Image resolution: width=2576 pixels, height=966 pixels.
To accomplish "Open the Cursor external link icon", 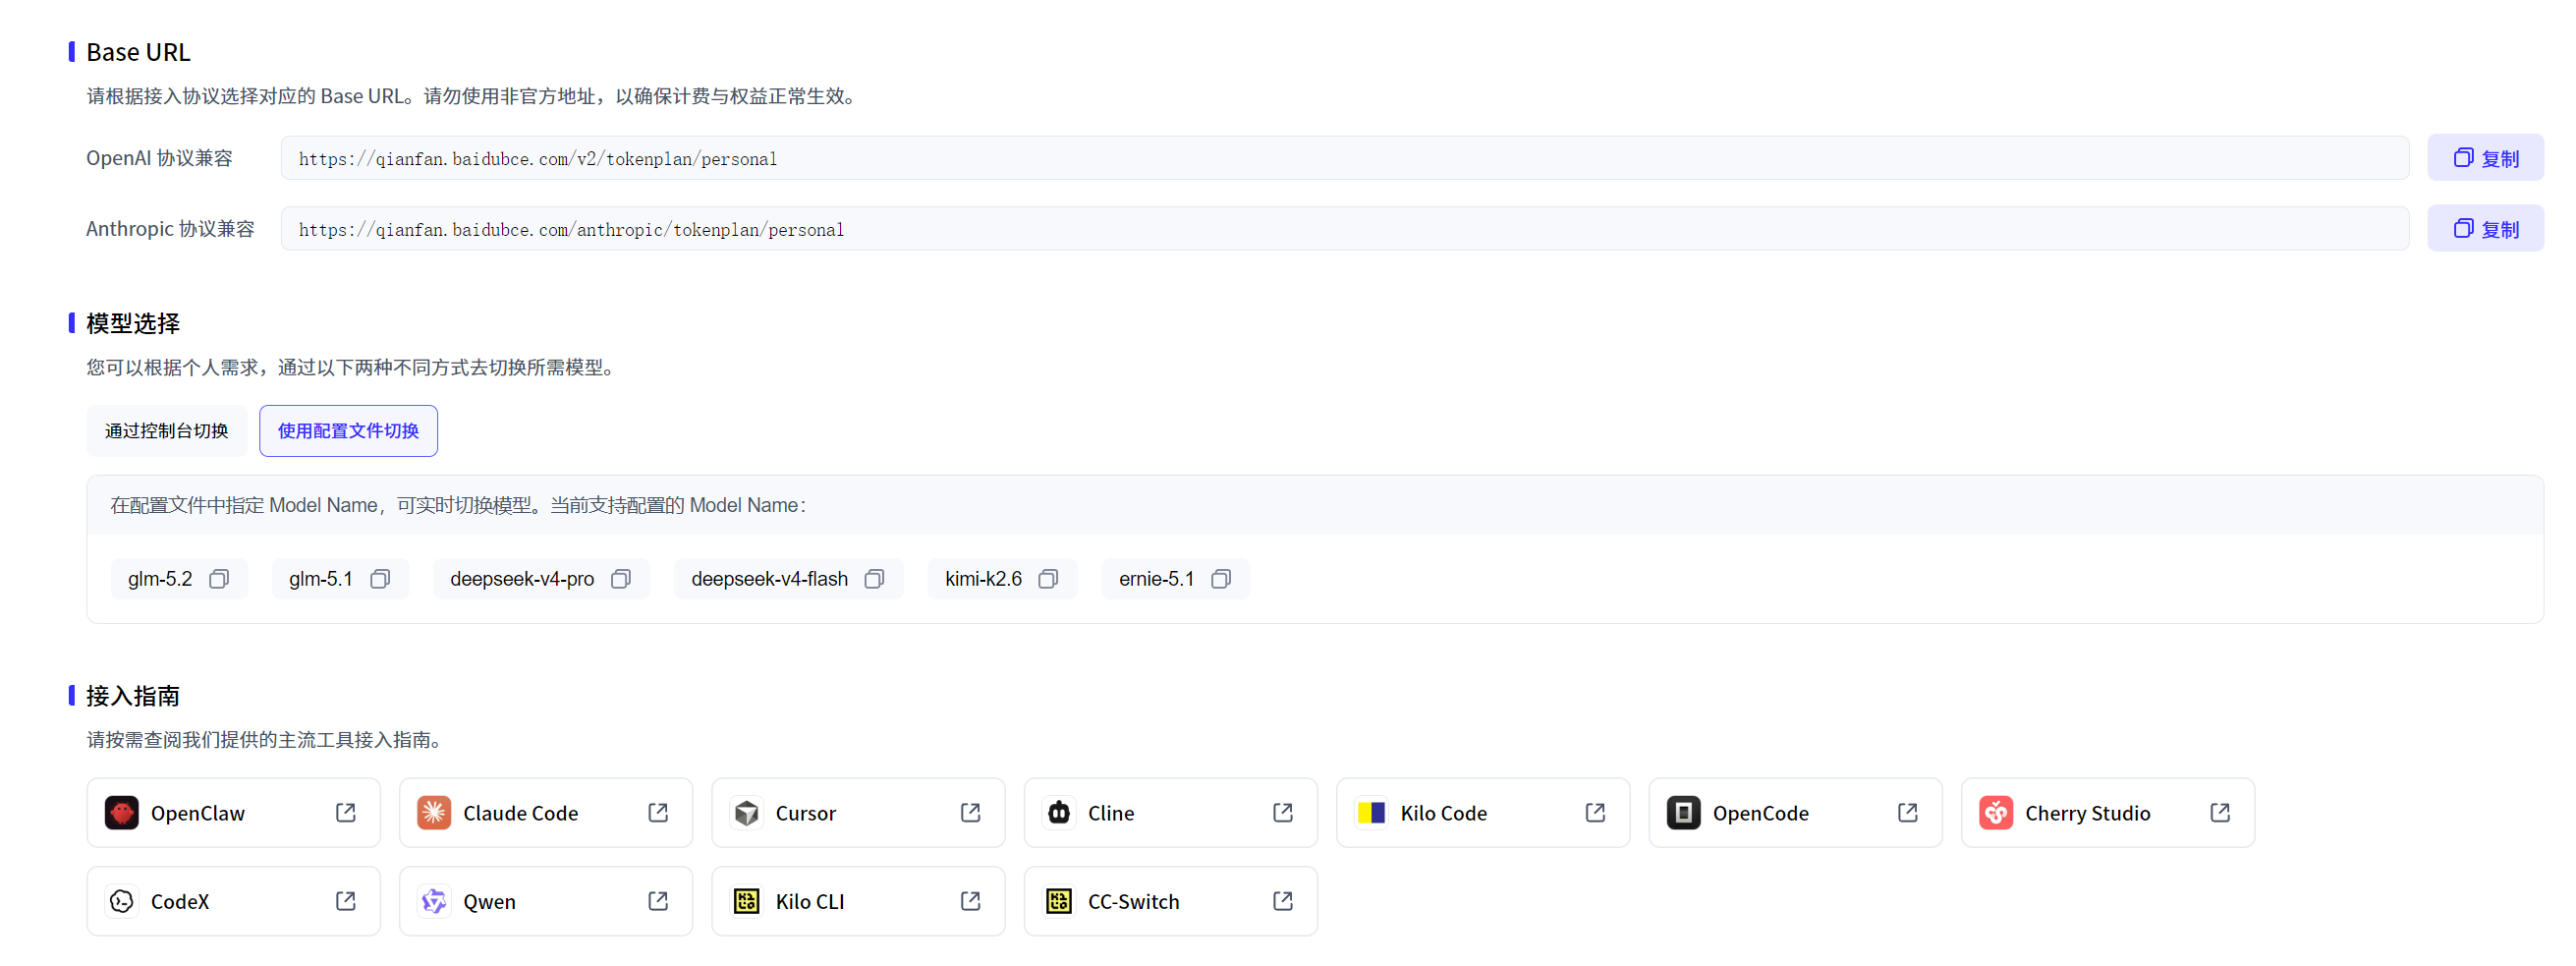I will 971,813.
